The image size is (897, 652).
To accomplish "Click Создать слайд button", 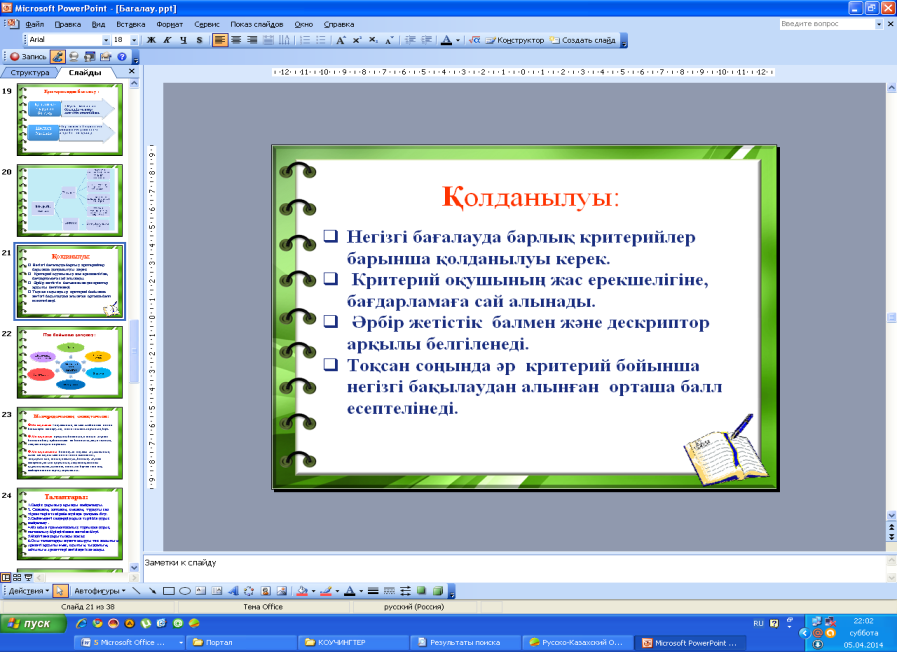I will click(x=582, y=40).
